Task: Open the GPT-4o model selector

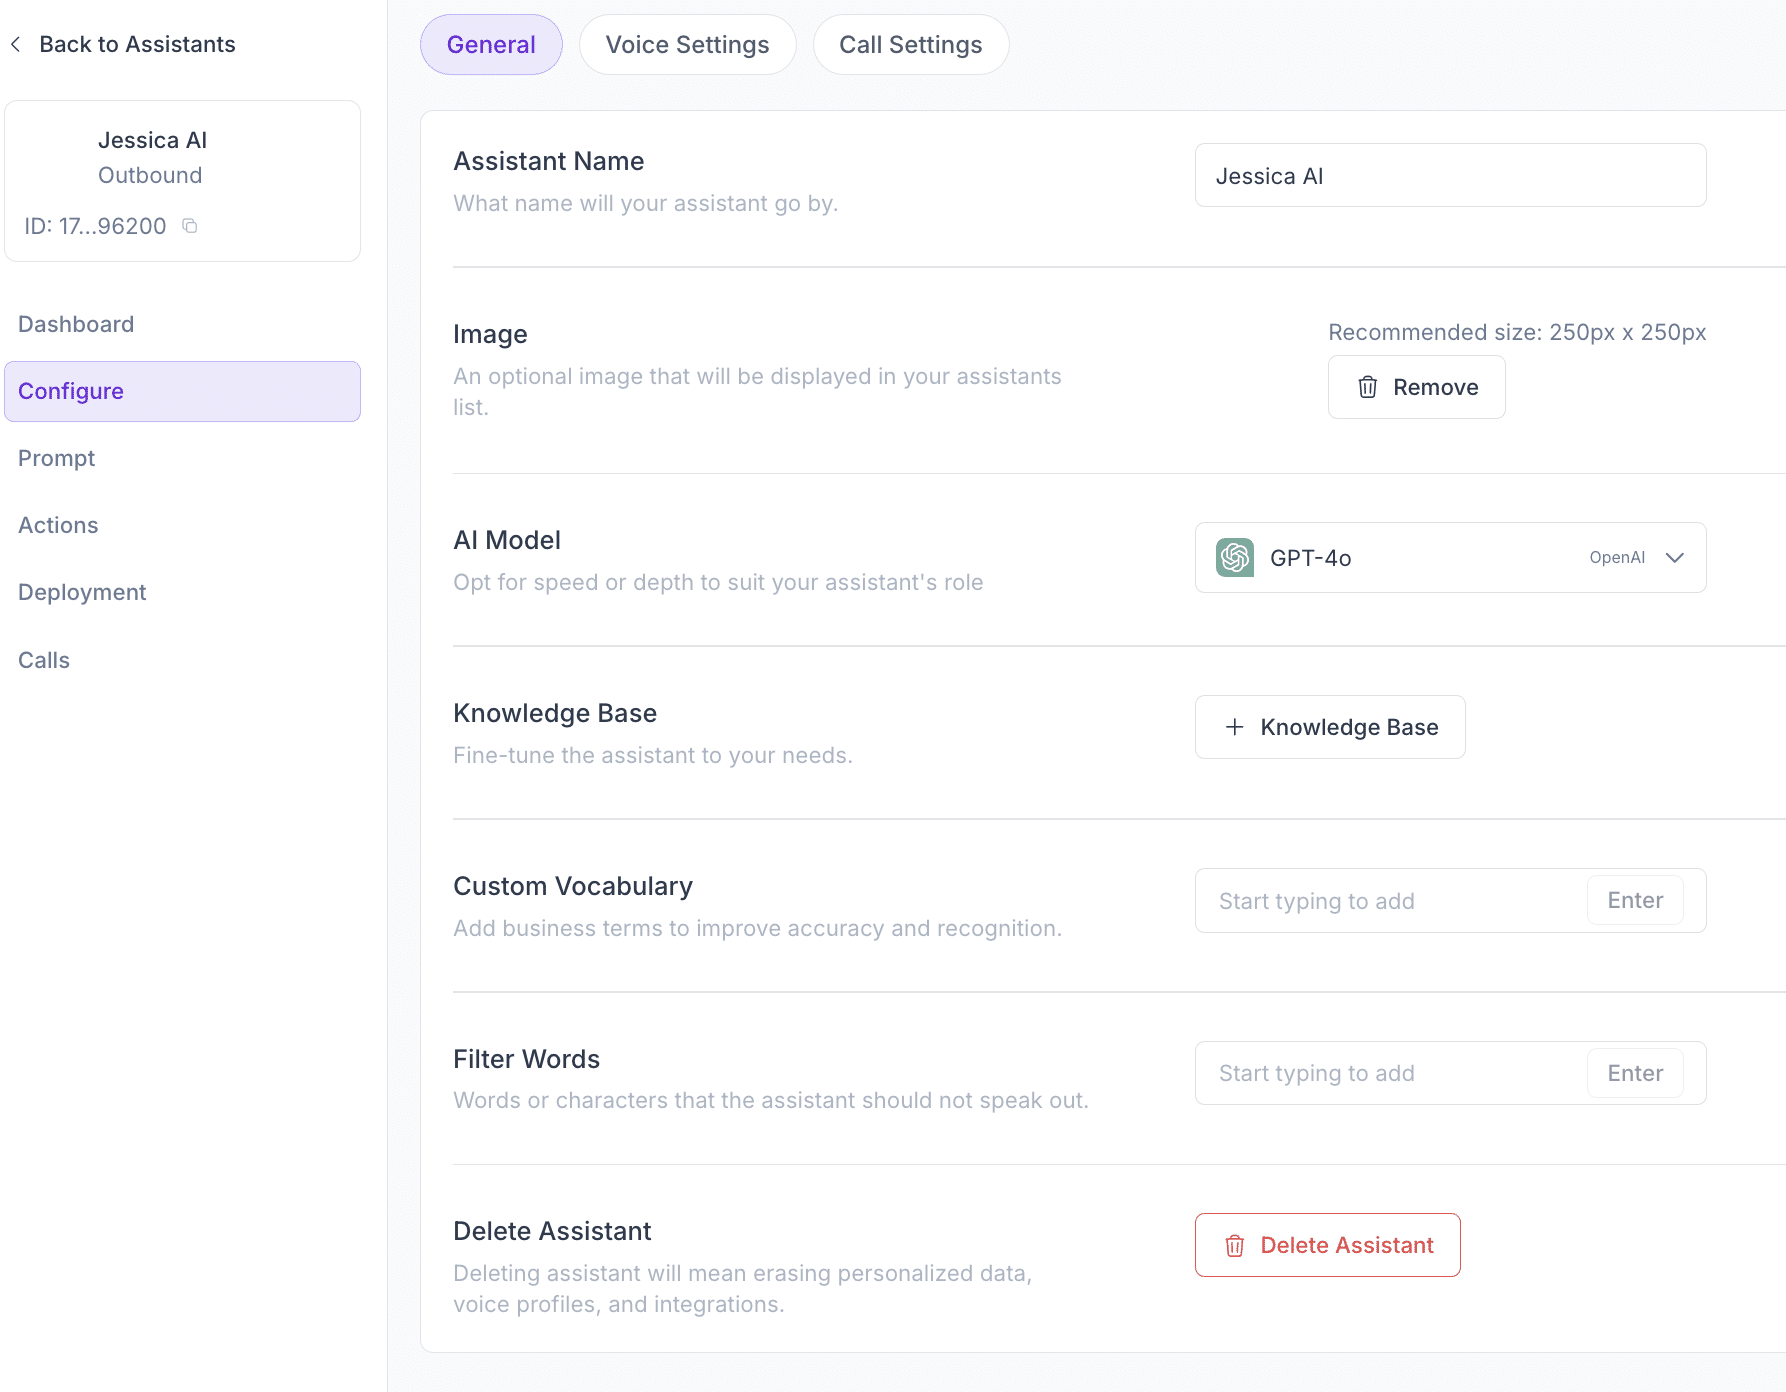Action: coord(1450,558)
